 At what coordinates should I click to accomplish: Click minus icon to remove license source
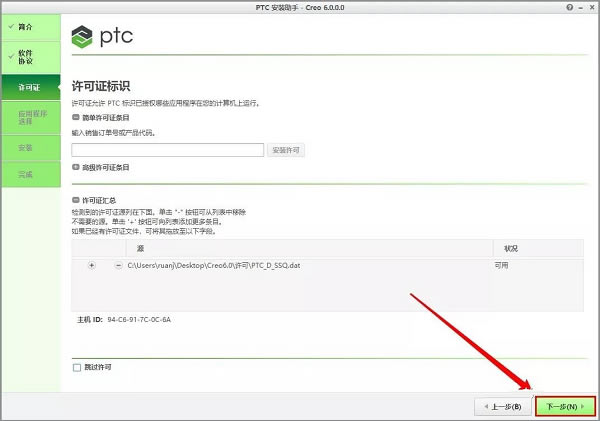click(x=119, y=265)
